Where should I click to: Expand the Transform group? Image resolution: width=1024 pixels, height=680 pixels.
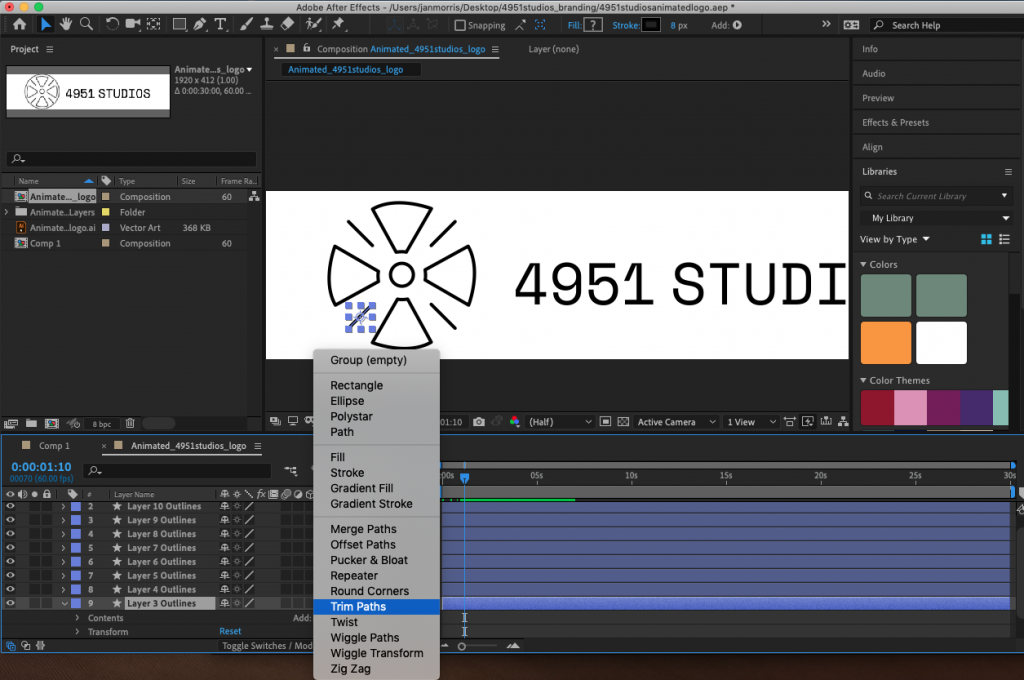tap(77, 632)
